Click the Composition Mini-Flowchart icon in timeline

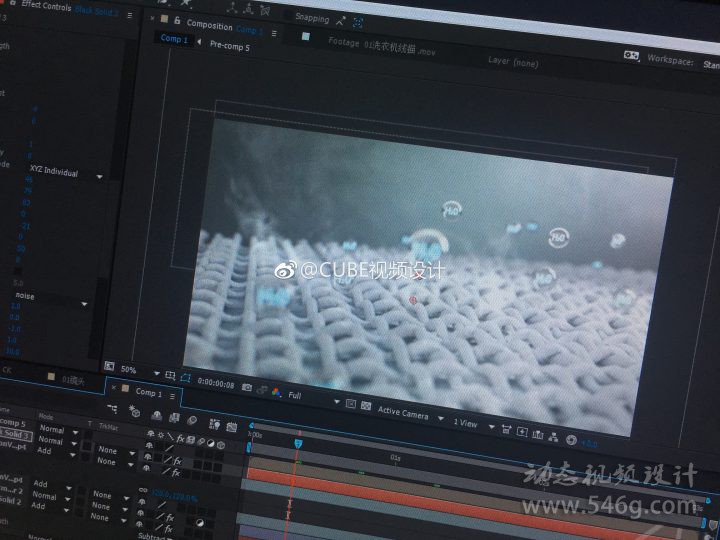point(112,408)
